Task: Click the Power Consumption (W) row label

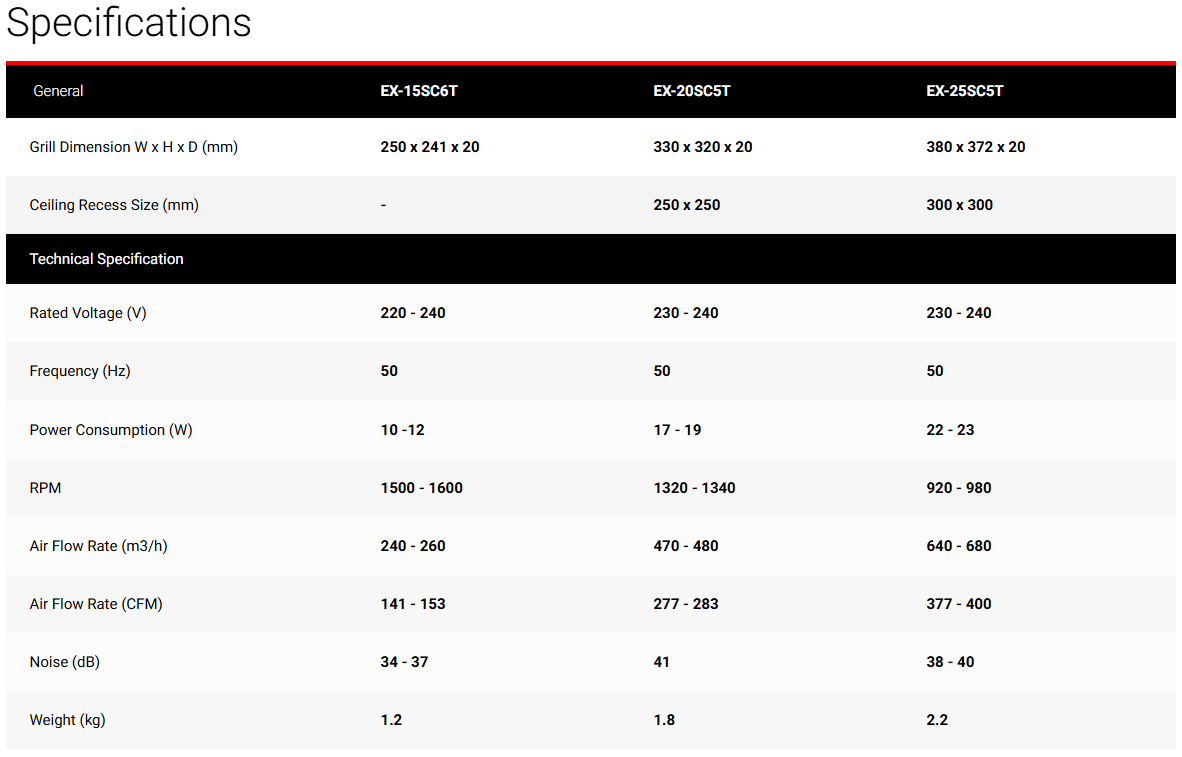Action: (x=111, y=430)
